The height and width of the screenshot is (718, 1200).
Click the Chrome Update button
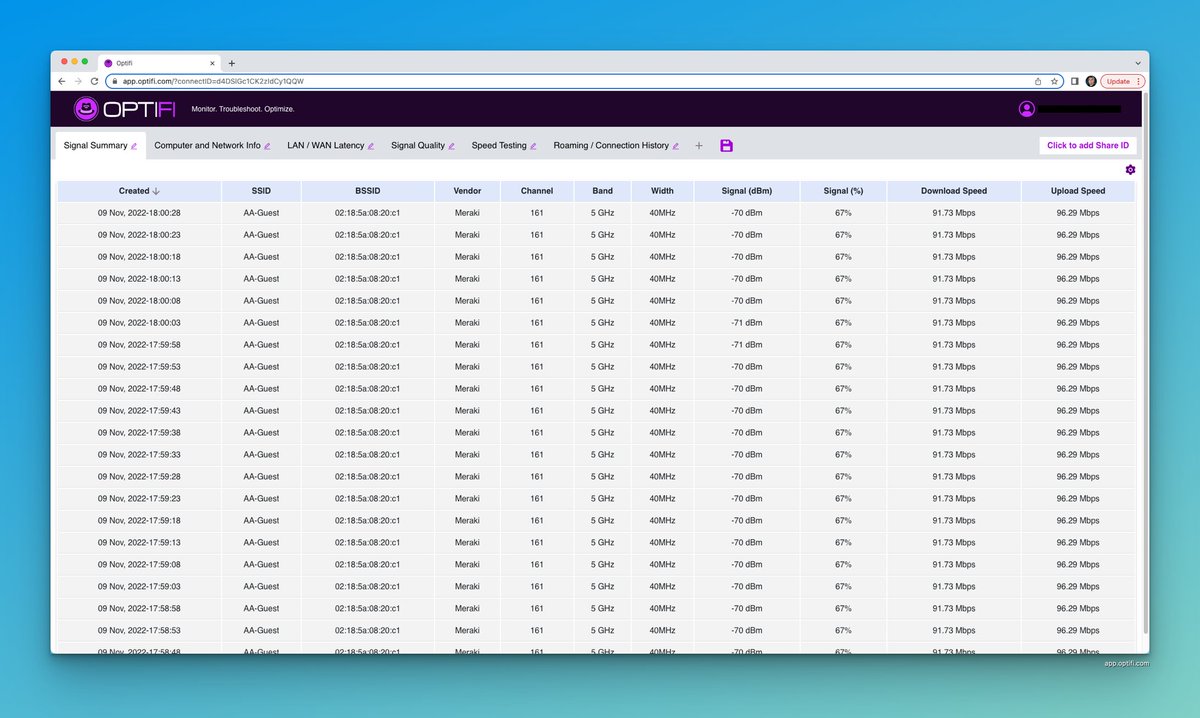[x=1123, y=81]
